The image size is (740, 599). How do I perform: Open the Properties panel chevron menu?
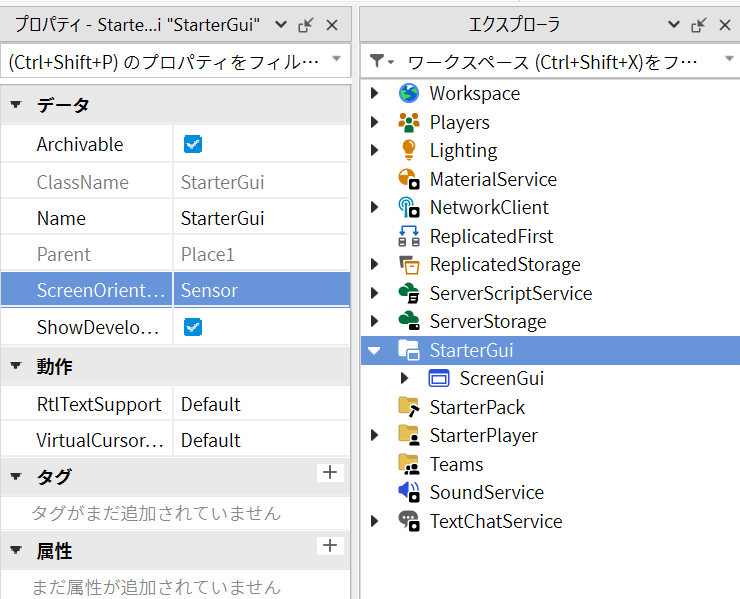tap(281, 25)
